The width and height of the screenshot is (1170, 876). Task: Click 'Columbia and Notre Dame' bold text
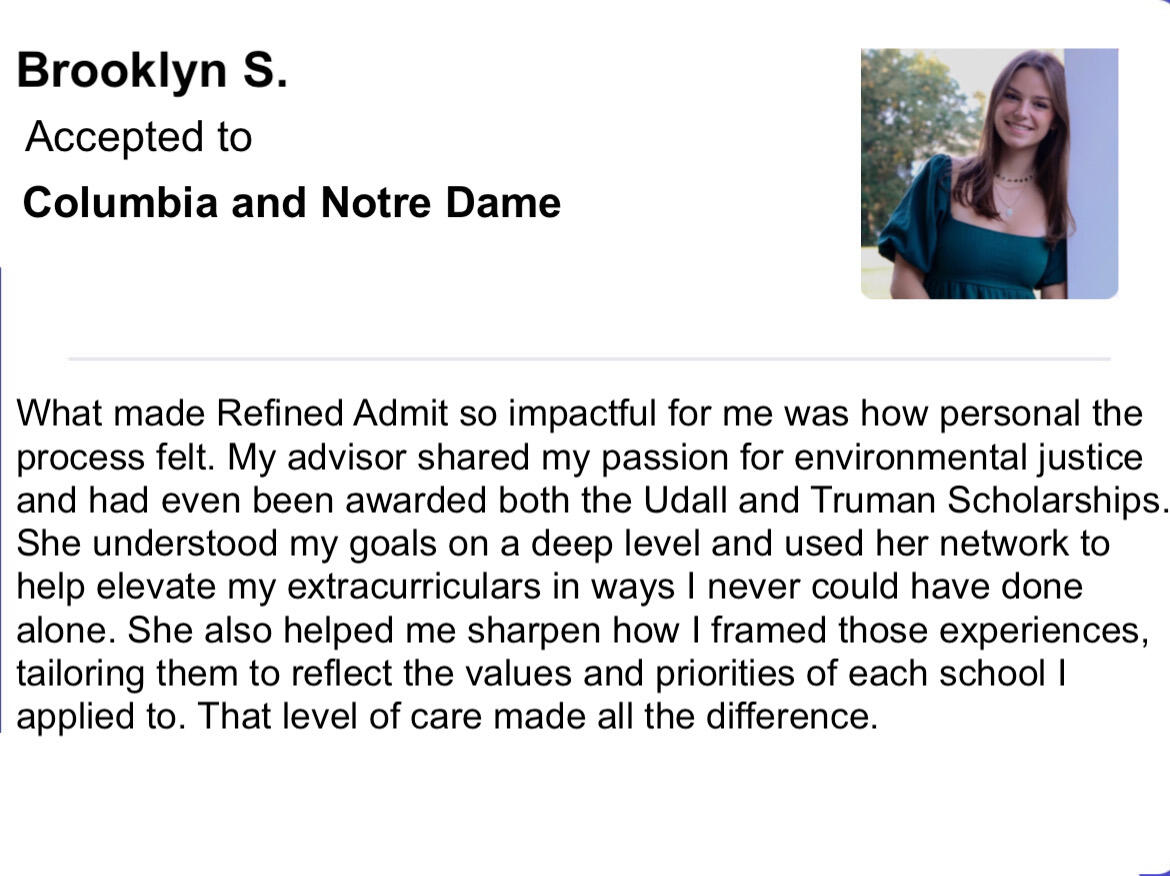click(x=291, y=203)
